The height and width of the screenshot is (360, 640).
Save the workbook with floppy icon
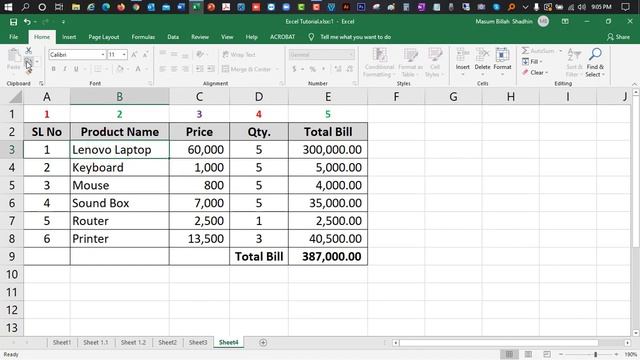click(x=13, y=22)
